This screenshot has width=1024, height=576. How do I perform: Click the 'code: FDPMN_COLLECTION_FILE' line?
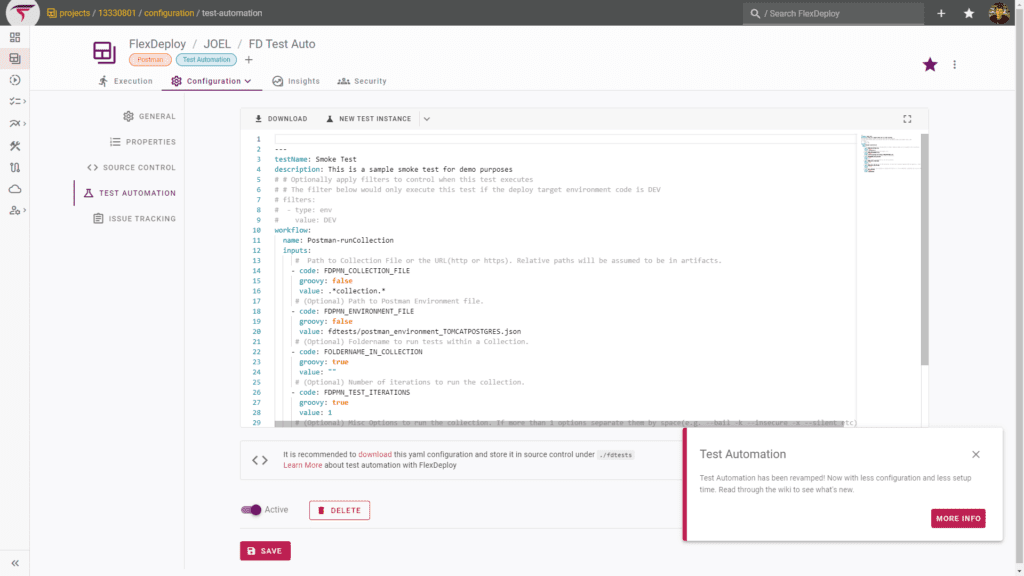coord(350,271)
